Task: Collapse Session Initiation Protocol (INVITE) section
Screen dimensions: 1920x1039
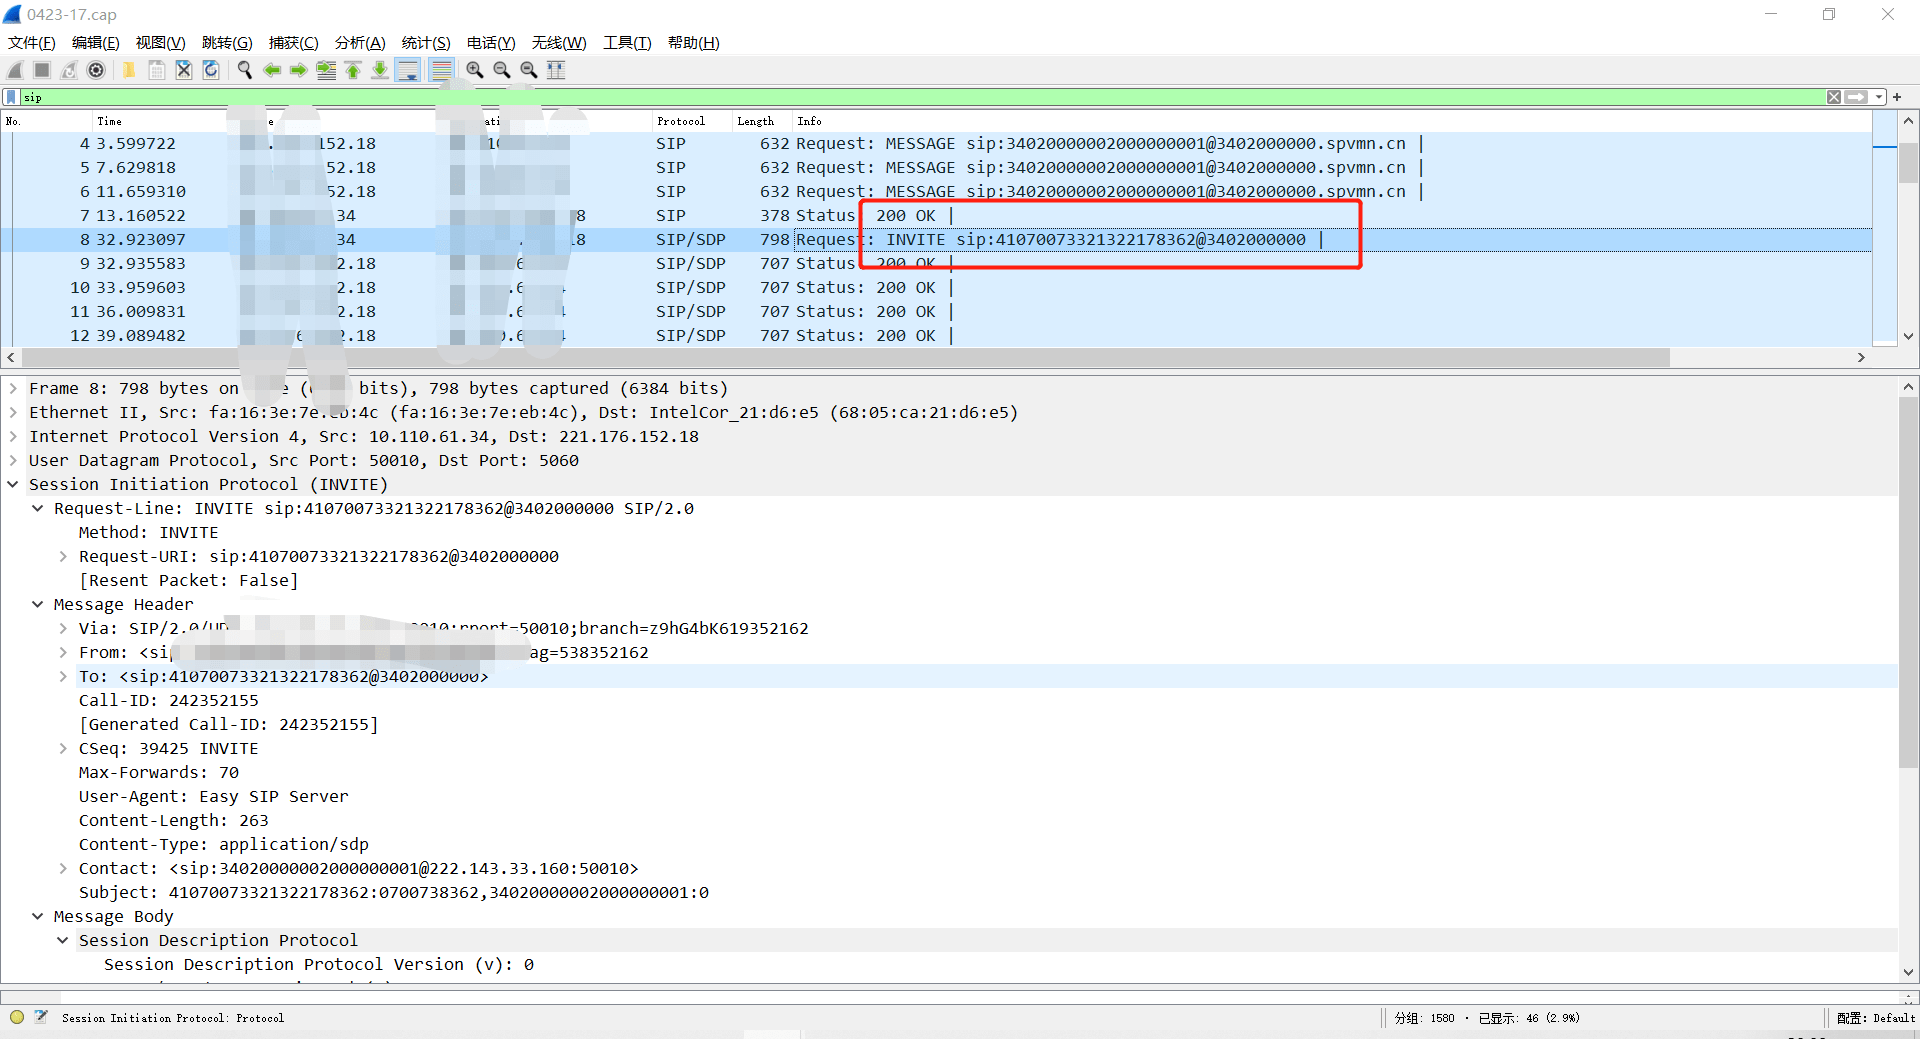Action: [13, 484]
